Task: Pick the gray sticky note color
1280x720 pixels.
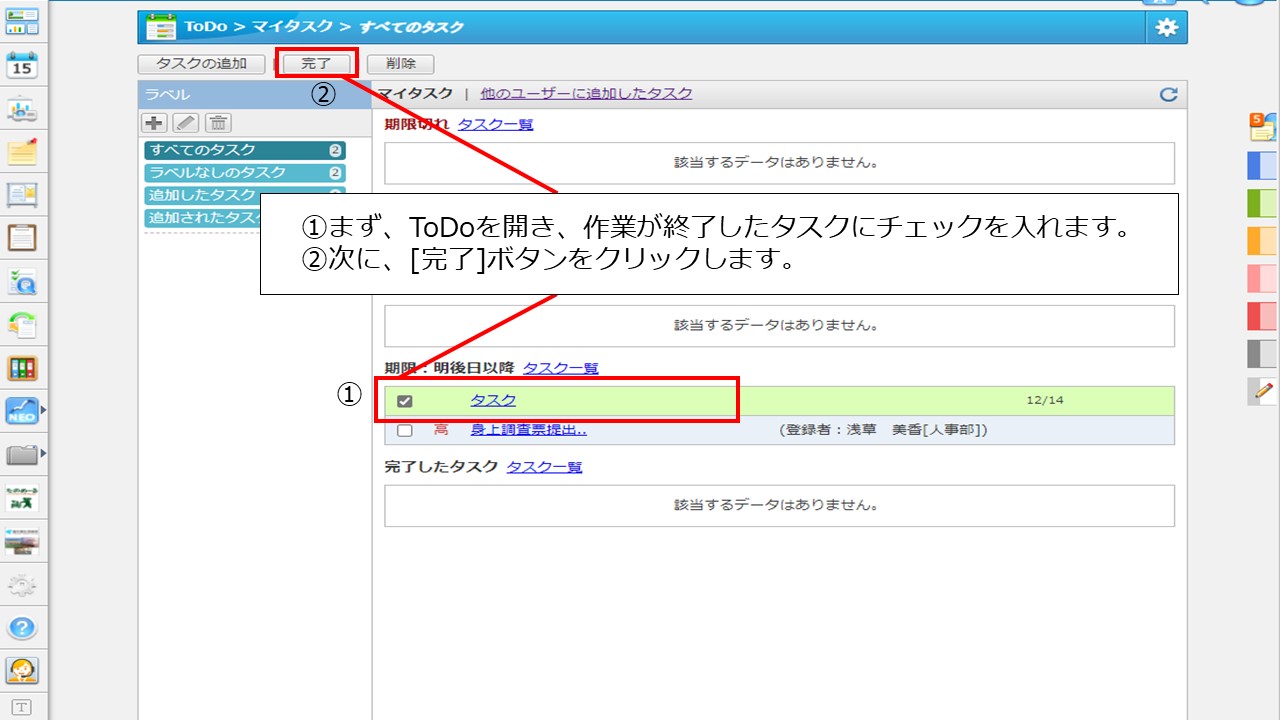Action: [x=1263, y=354]
